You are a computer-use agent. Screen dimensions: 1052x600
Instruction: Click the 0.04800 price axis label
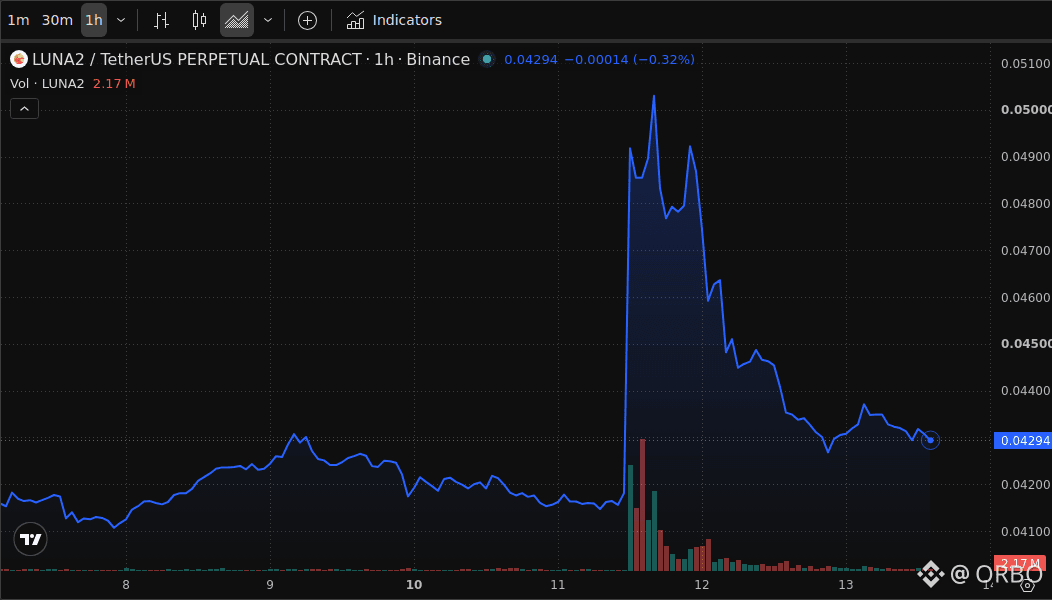(x=1026, y=203)
